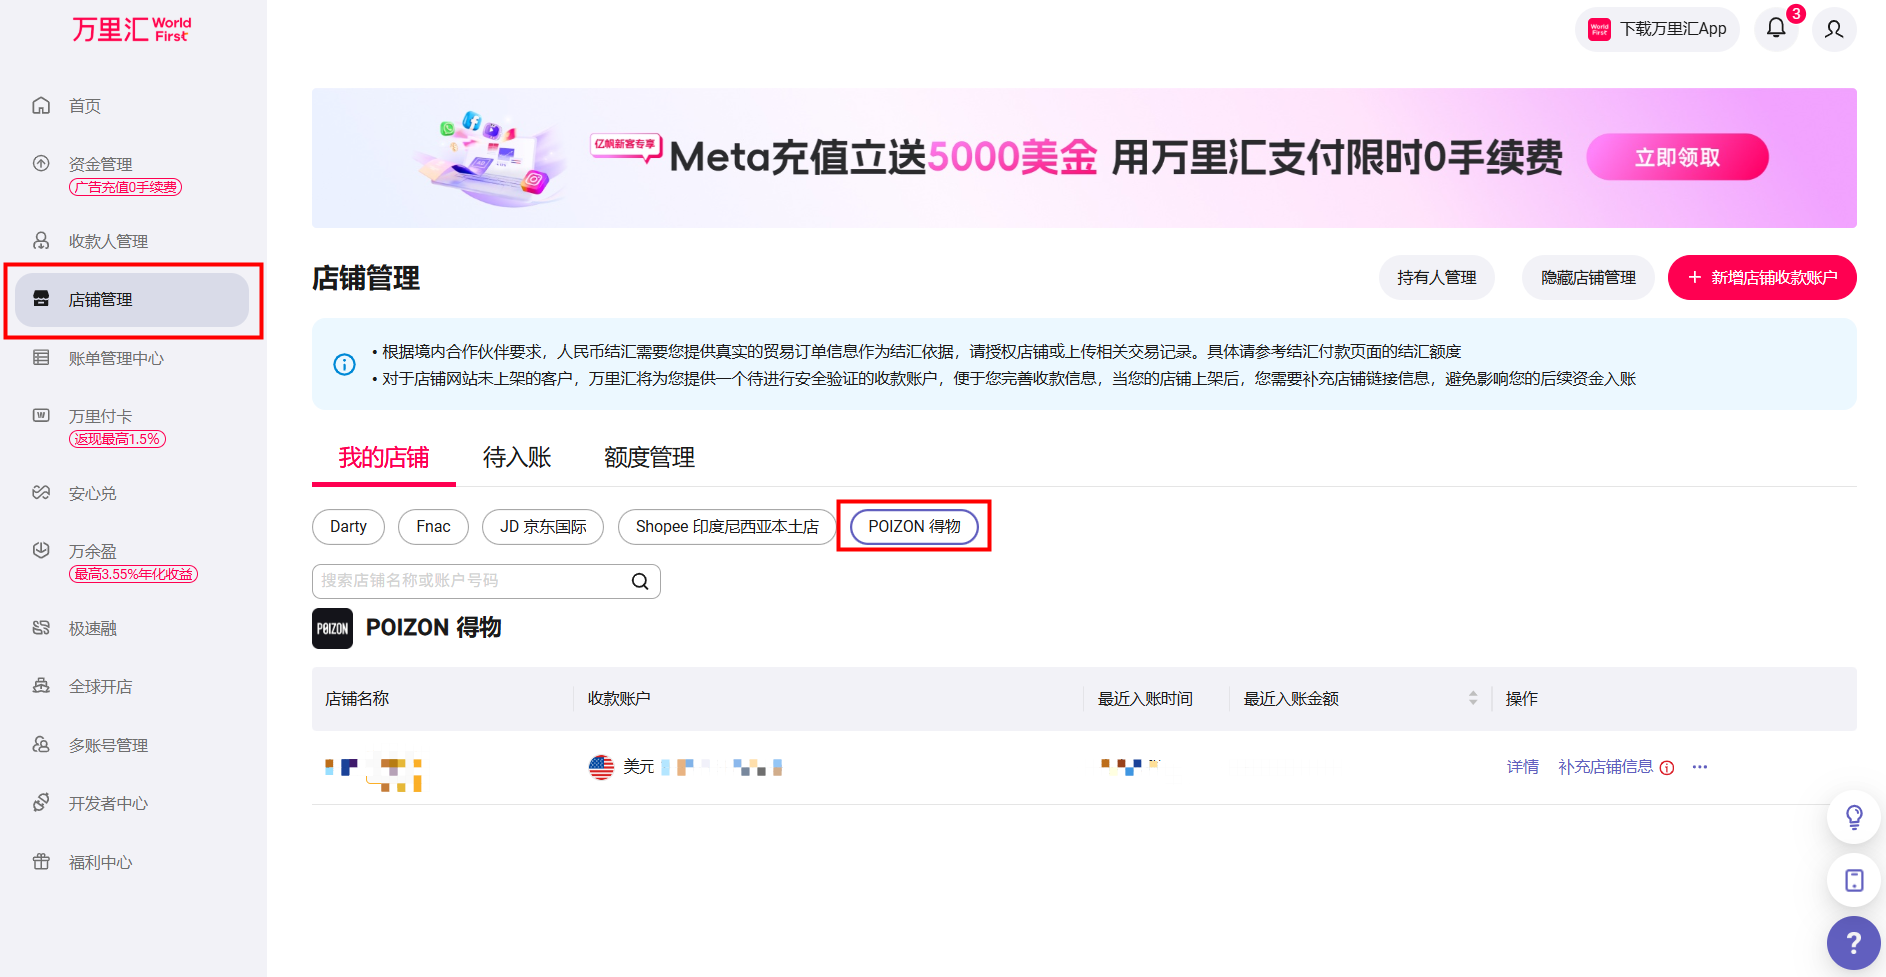Open the three-dot more actions menu
Image resolution: width=1886 pixels, height=977 pixels.
(x=1700, y=767)
